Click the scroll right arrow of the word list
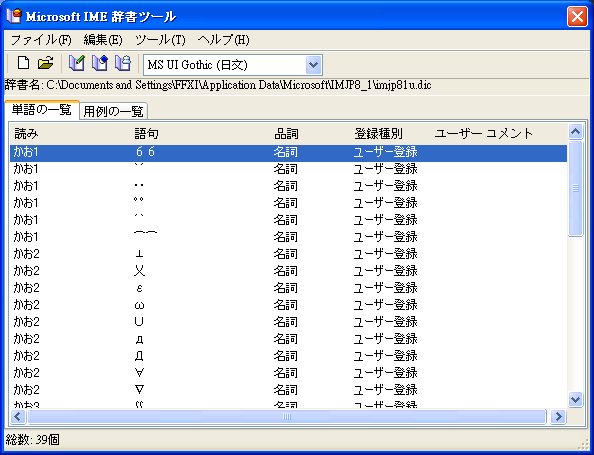 (x=558, y=417)
